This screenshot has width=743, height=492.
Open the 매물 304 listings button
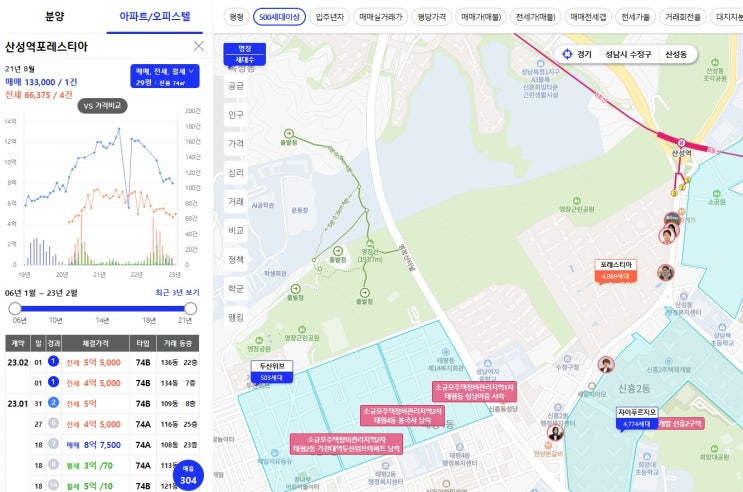pyautogui.click(x=188, y=475)
